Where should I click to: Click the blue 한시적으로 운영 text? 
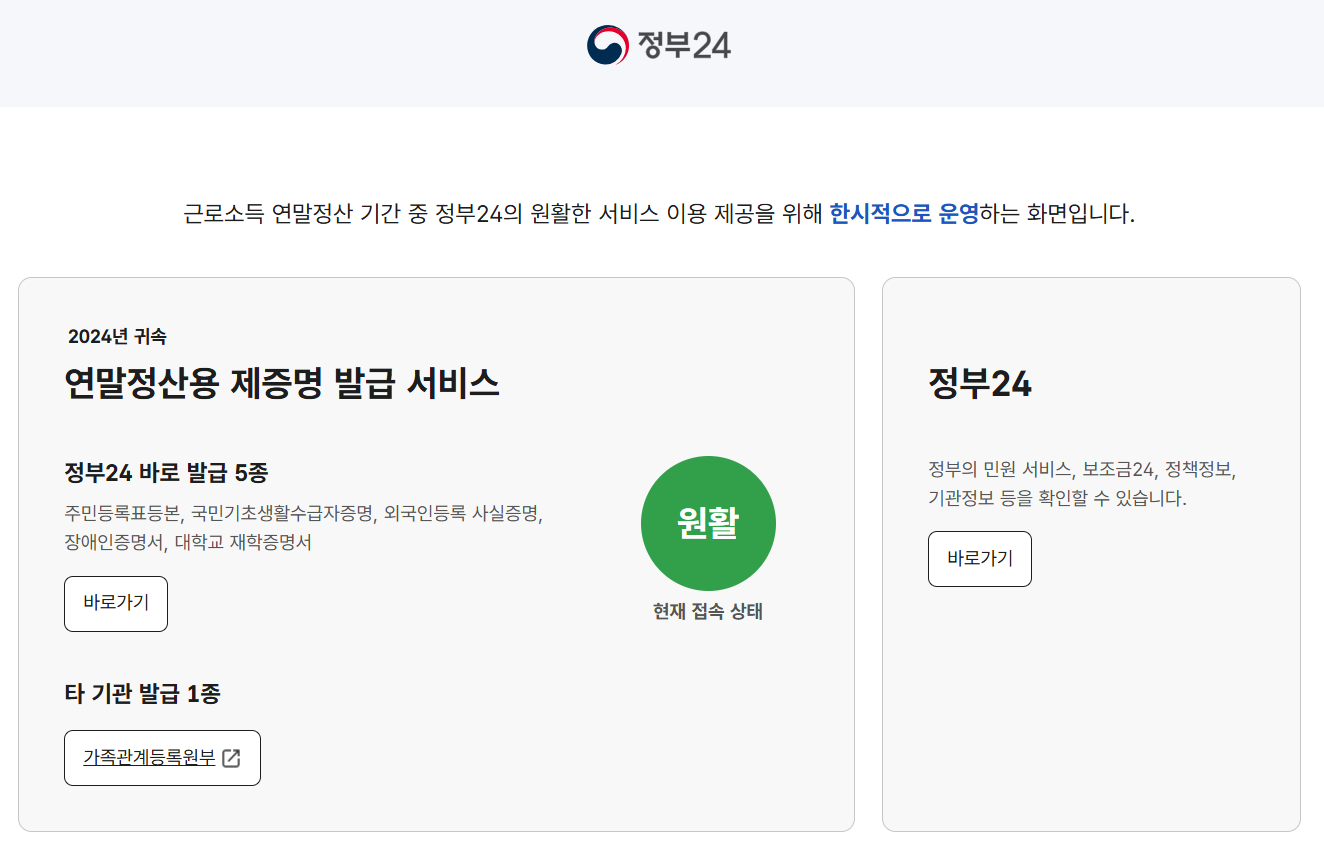click(904, 214)
